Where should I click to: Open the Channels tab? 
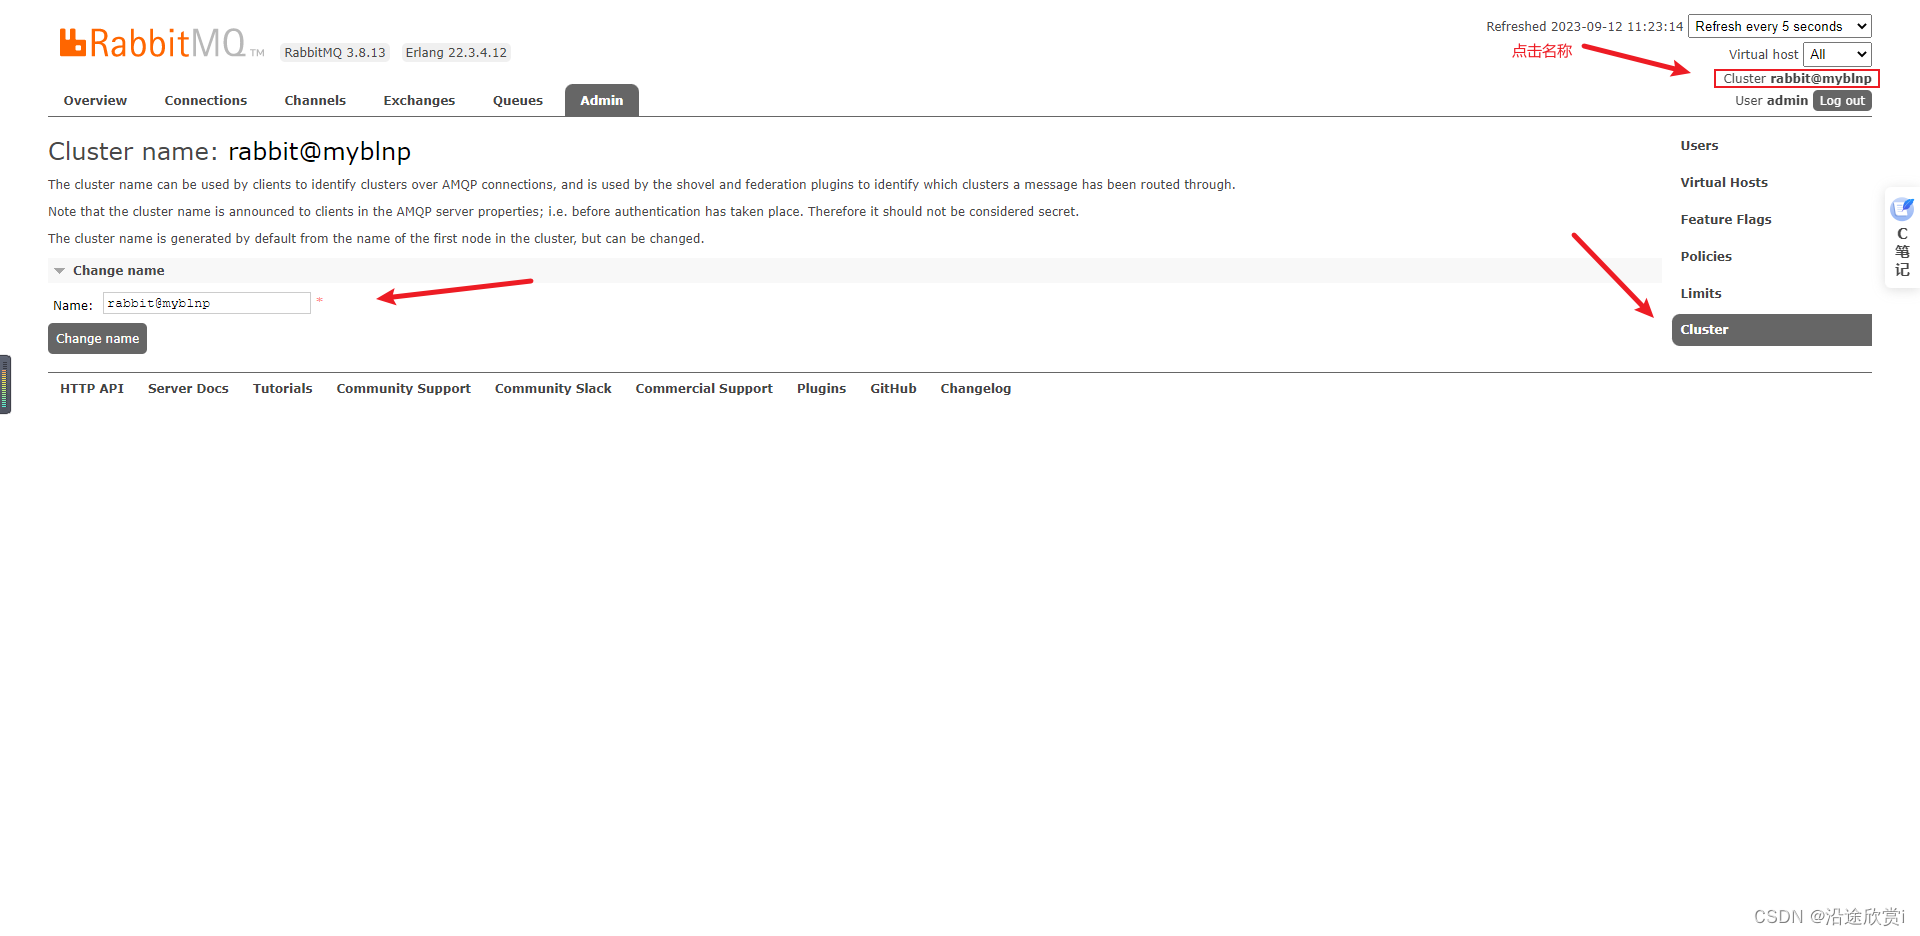pyautogui.click(x=314, y=100)
